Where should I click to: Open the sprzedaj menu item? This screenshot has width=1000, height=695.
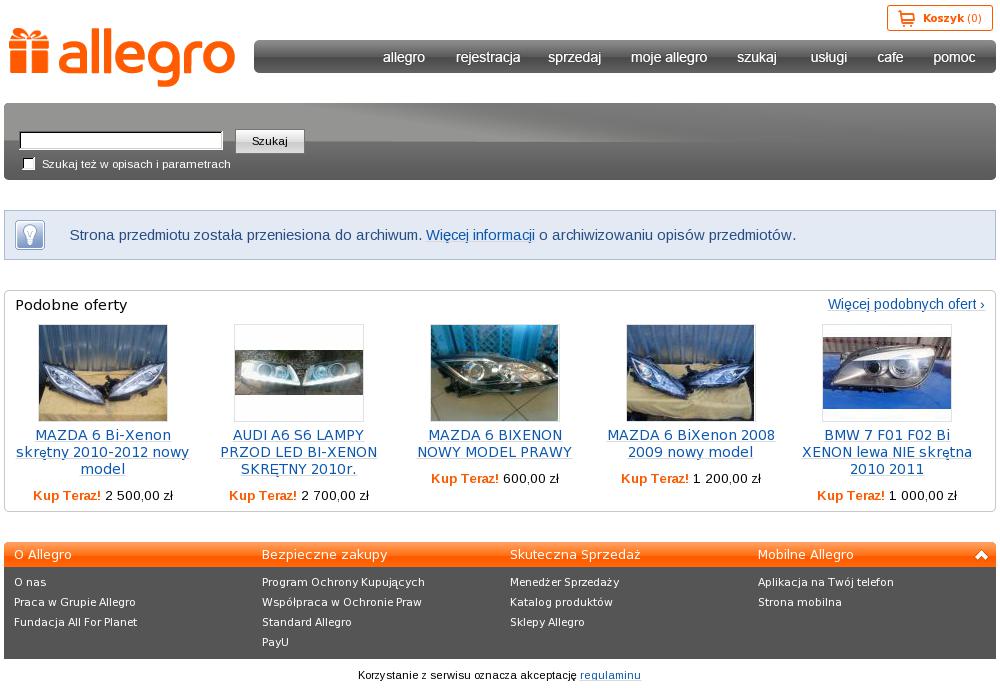pyautogui.click(x=575, y=57)
